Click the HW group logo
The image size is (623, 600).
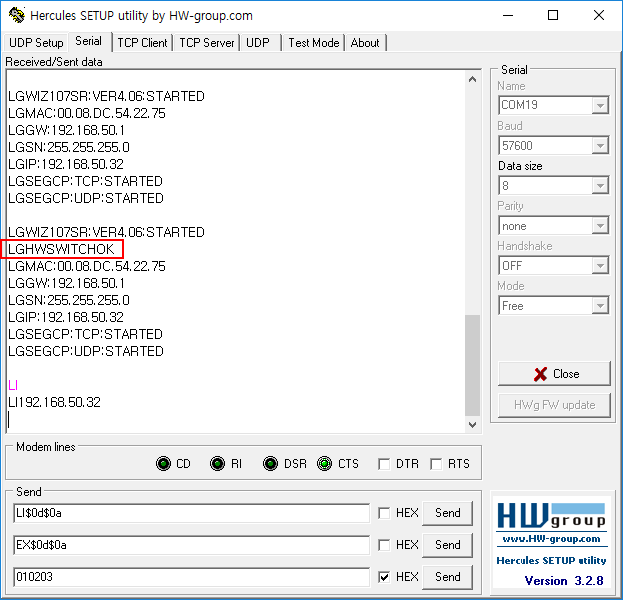click(551, 516)
